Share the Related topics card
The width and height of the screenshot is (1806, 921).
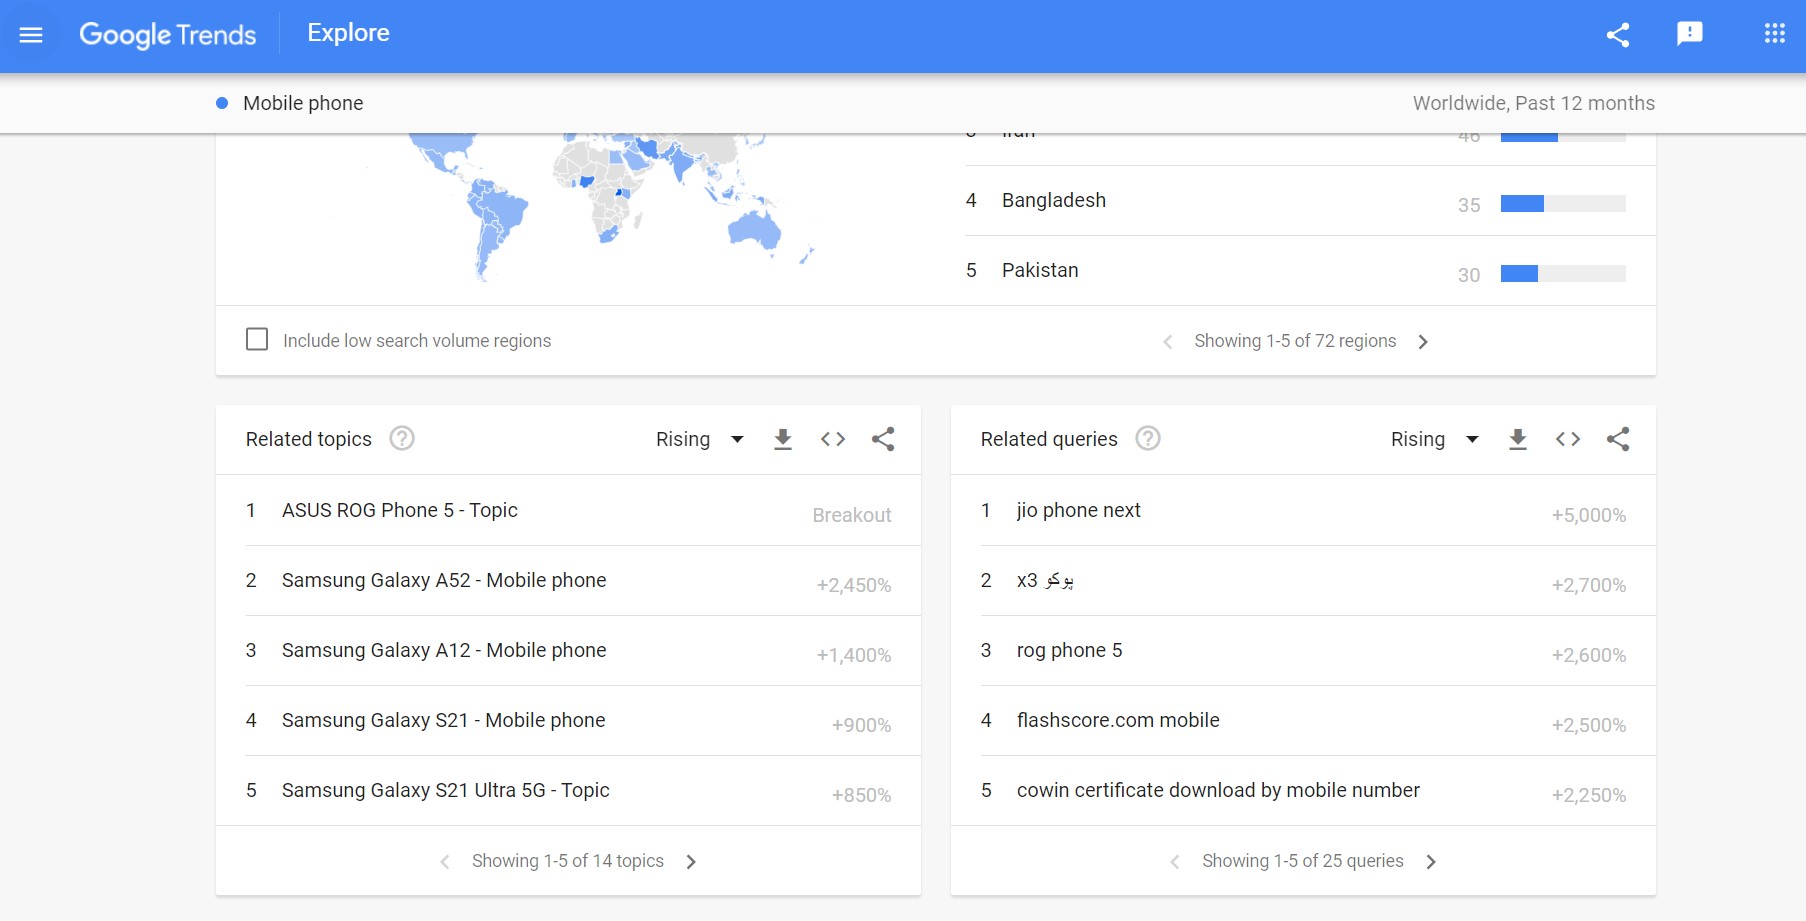[x=883, y=439]
